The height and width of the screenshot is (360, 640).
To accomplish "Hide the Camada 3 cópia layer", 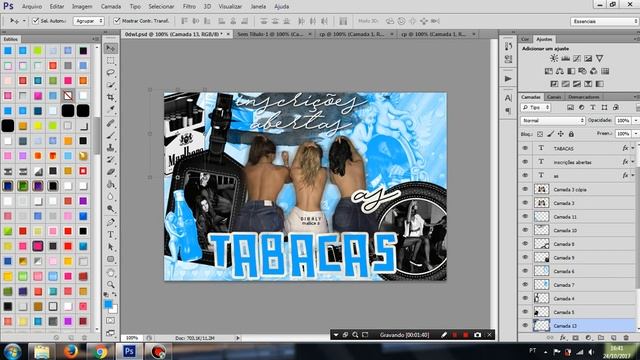I will coord(525,189).
